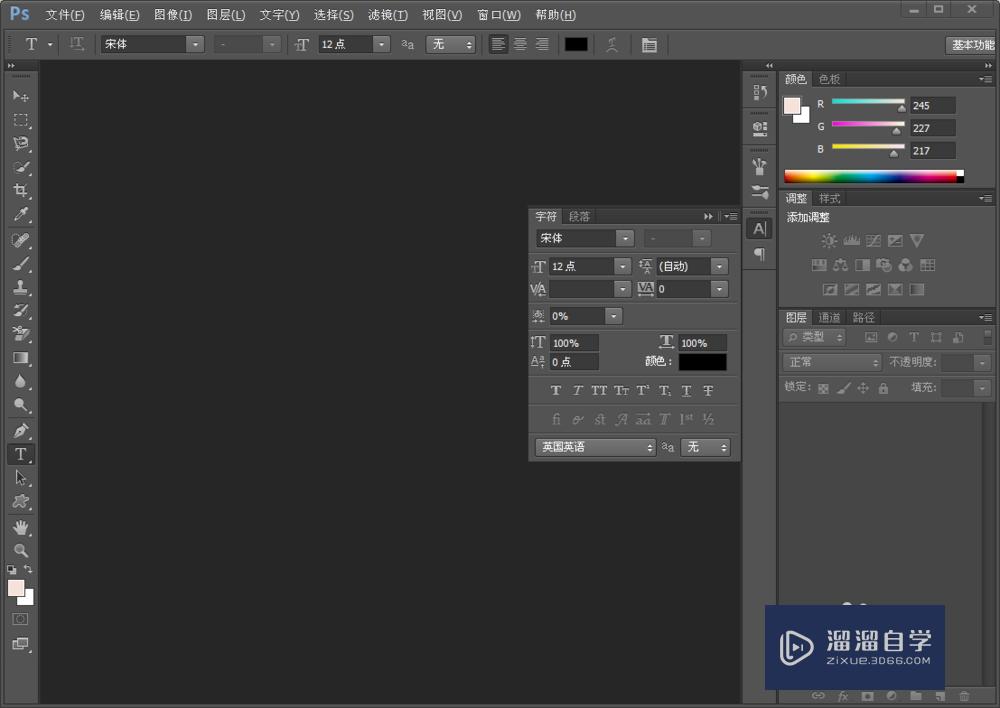Screen dimensions: 1000x708
Task: Toggle Underline in Character panel
Action: click(x=686, y=390)
